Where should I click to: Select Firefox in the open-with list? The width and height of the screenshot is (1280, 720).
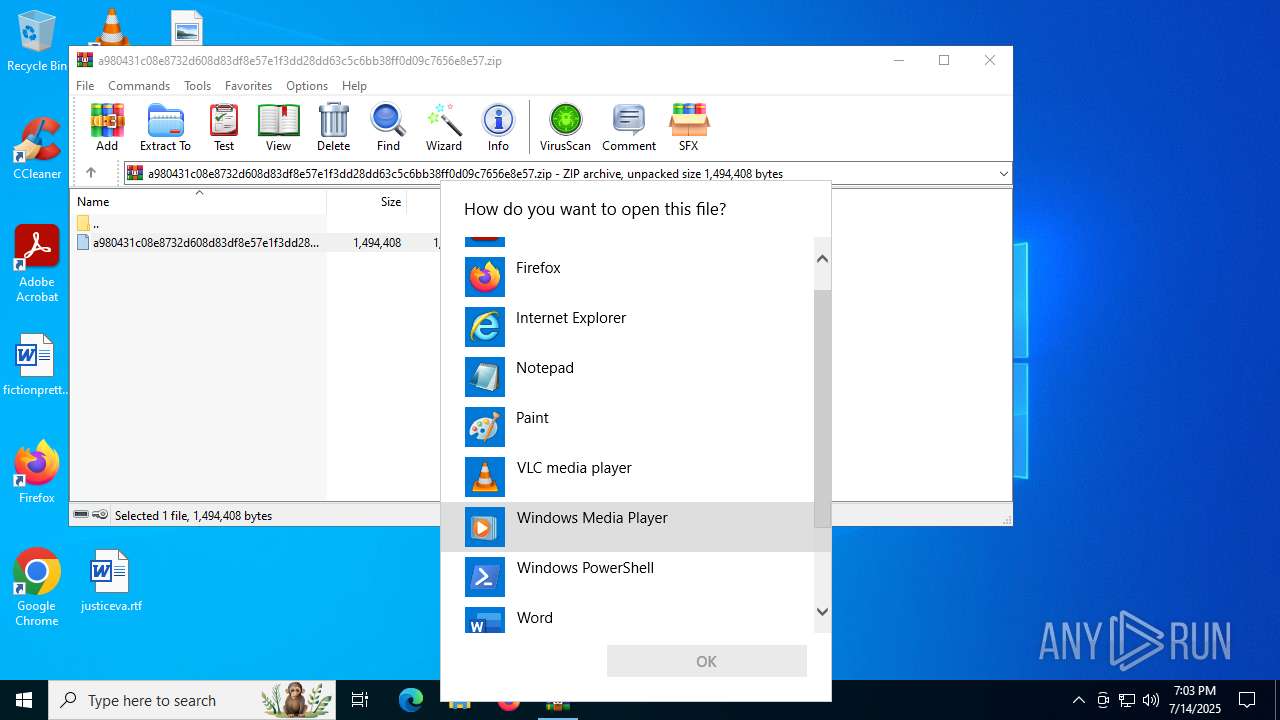[627, 277]
